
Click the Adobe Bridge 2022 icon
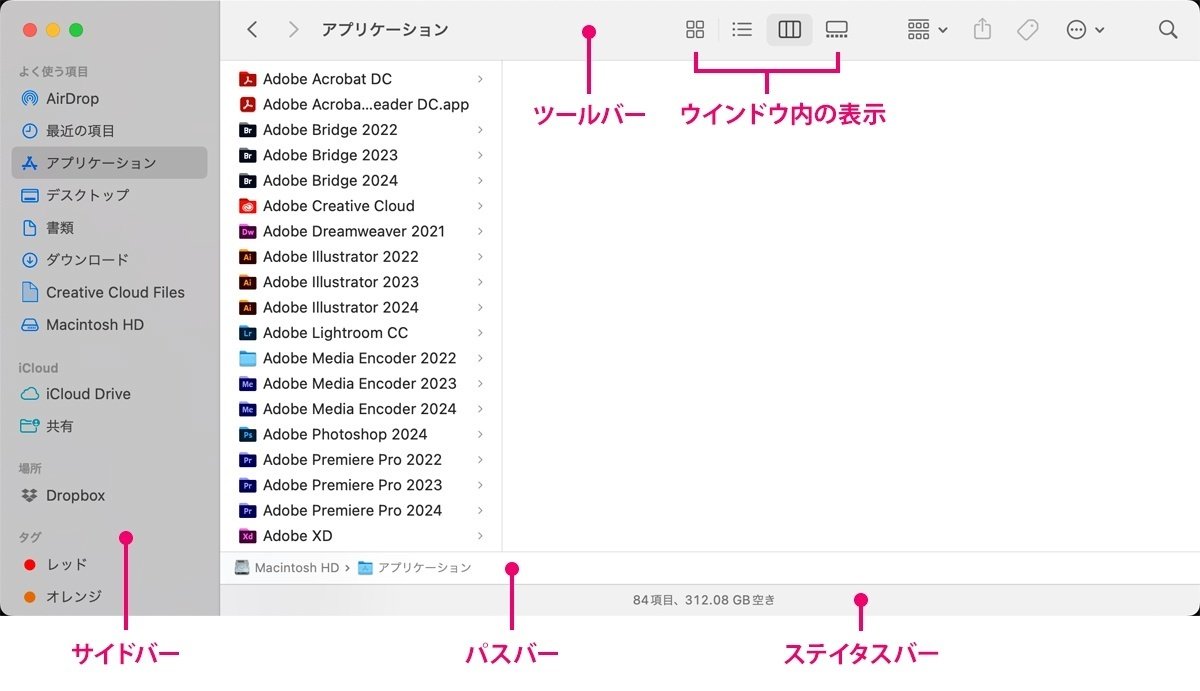[x=248, y=130]
